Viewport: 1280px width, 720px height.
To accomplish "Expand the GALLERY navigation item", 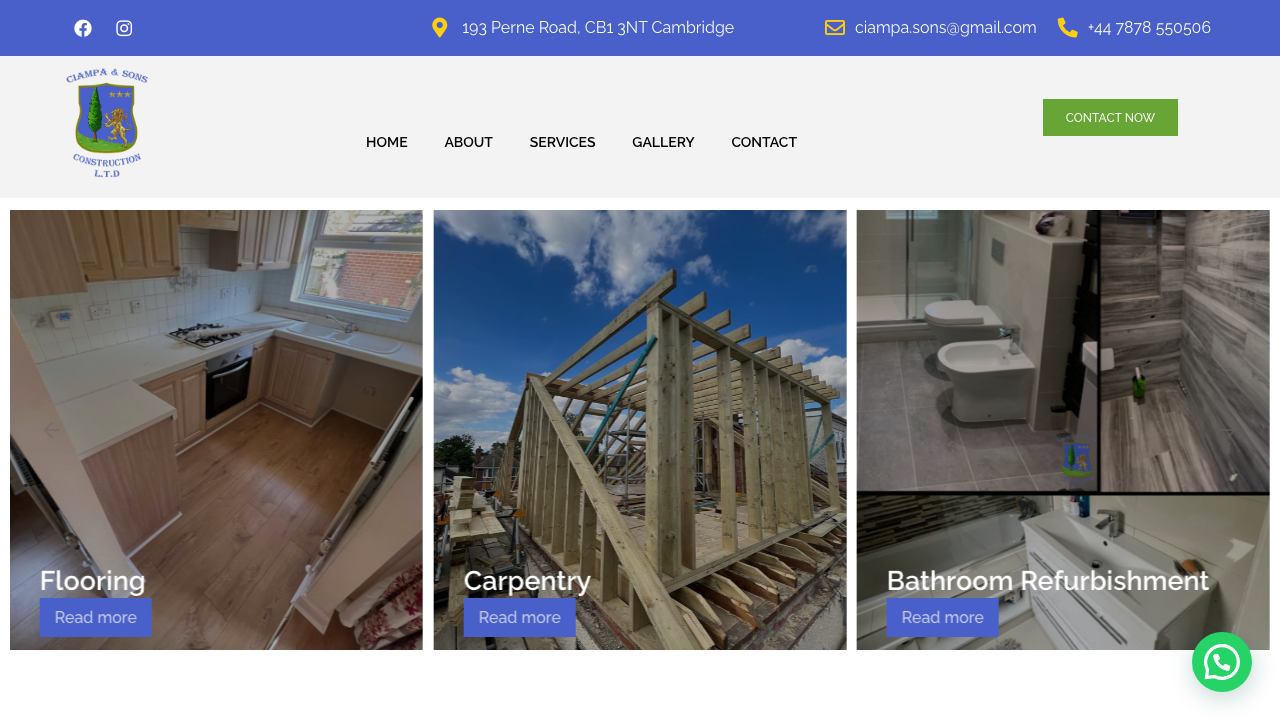I will pyautogui.click(x=662, y=142).
